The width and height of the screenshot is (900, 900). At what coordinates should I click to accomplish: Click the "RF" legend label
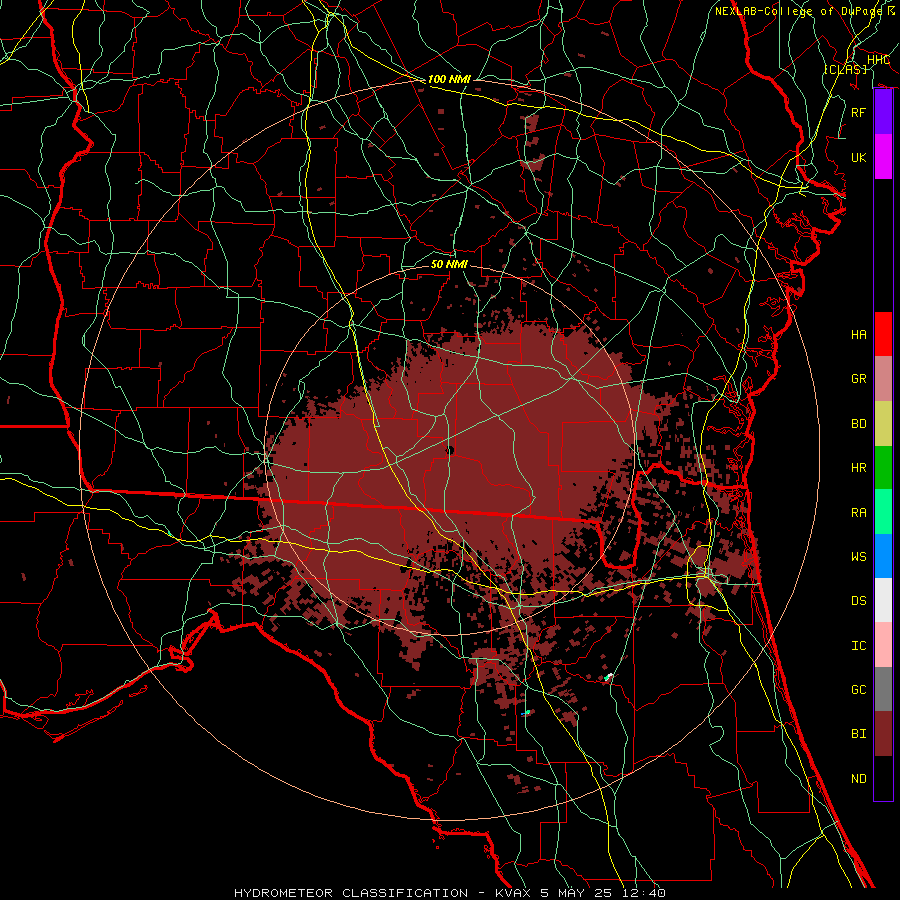point(859,112)
